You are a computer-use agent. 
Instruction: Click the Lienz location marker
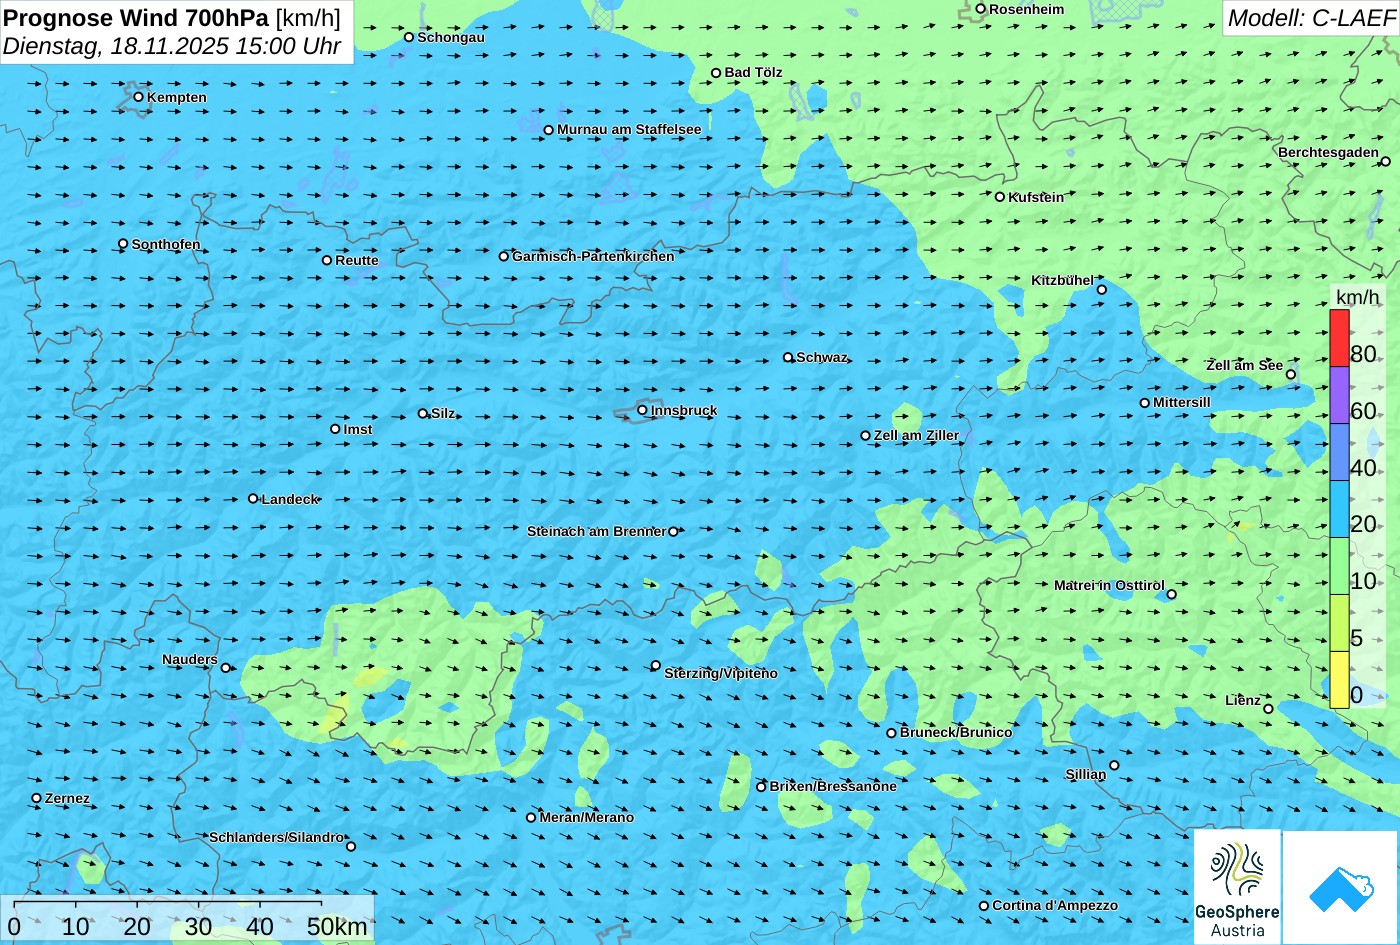click(x=1268, y=709)
